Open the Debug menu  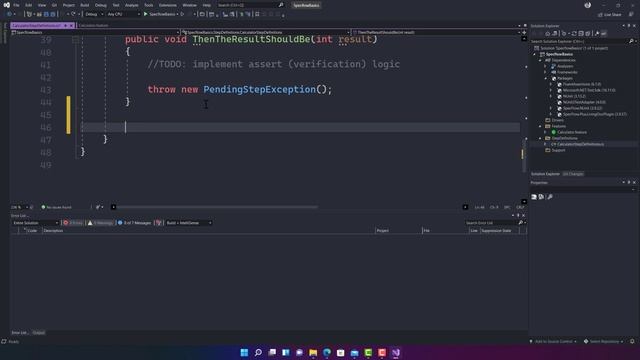pos(100,5)
